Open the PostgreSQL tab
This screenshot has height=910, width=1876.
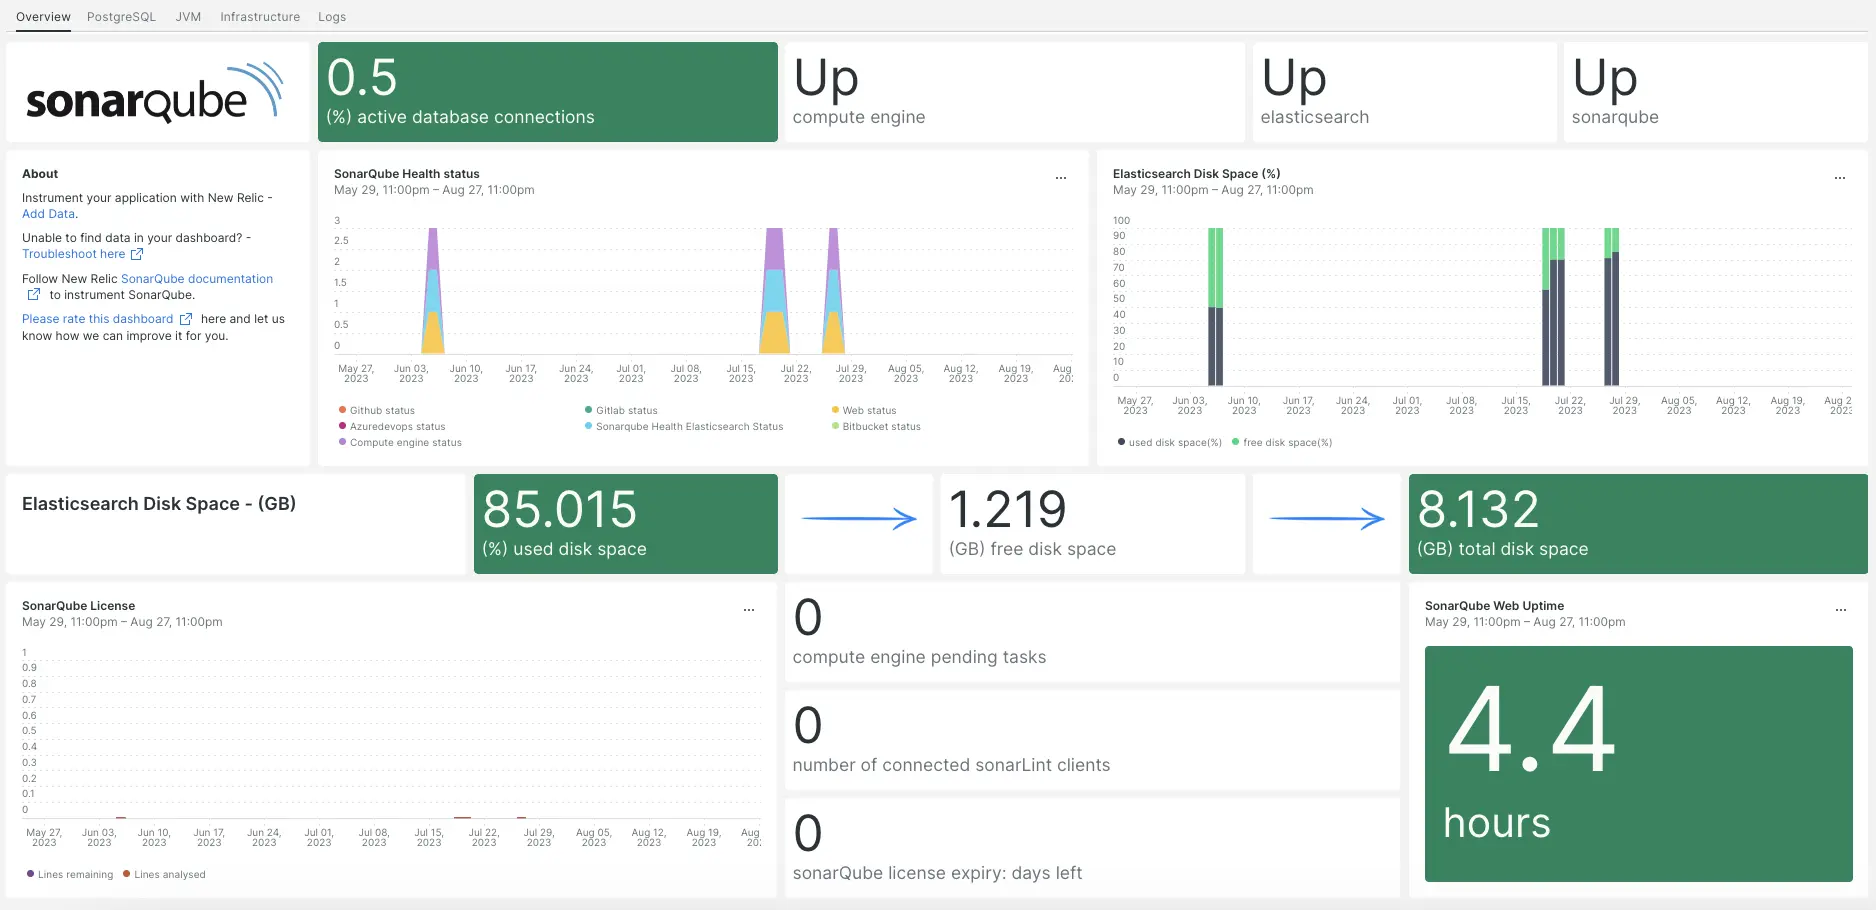(x=121, y=17)
